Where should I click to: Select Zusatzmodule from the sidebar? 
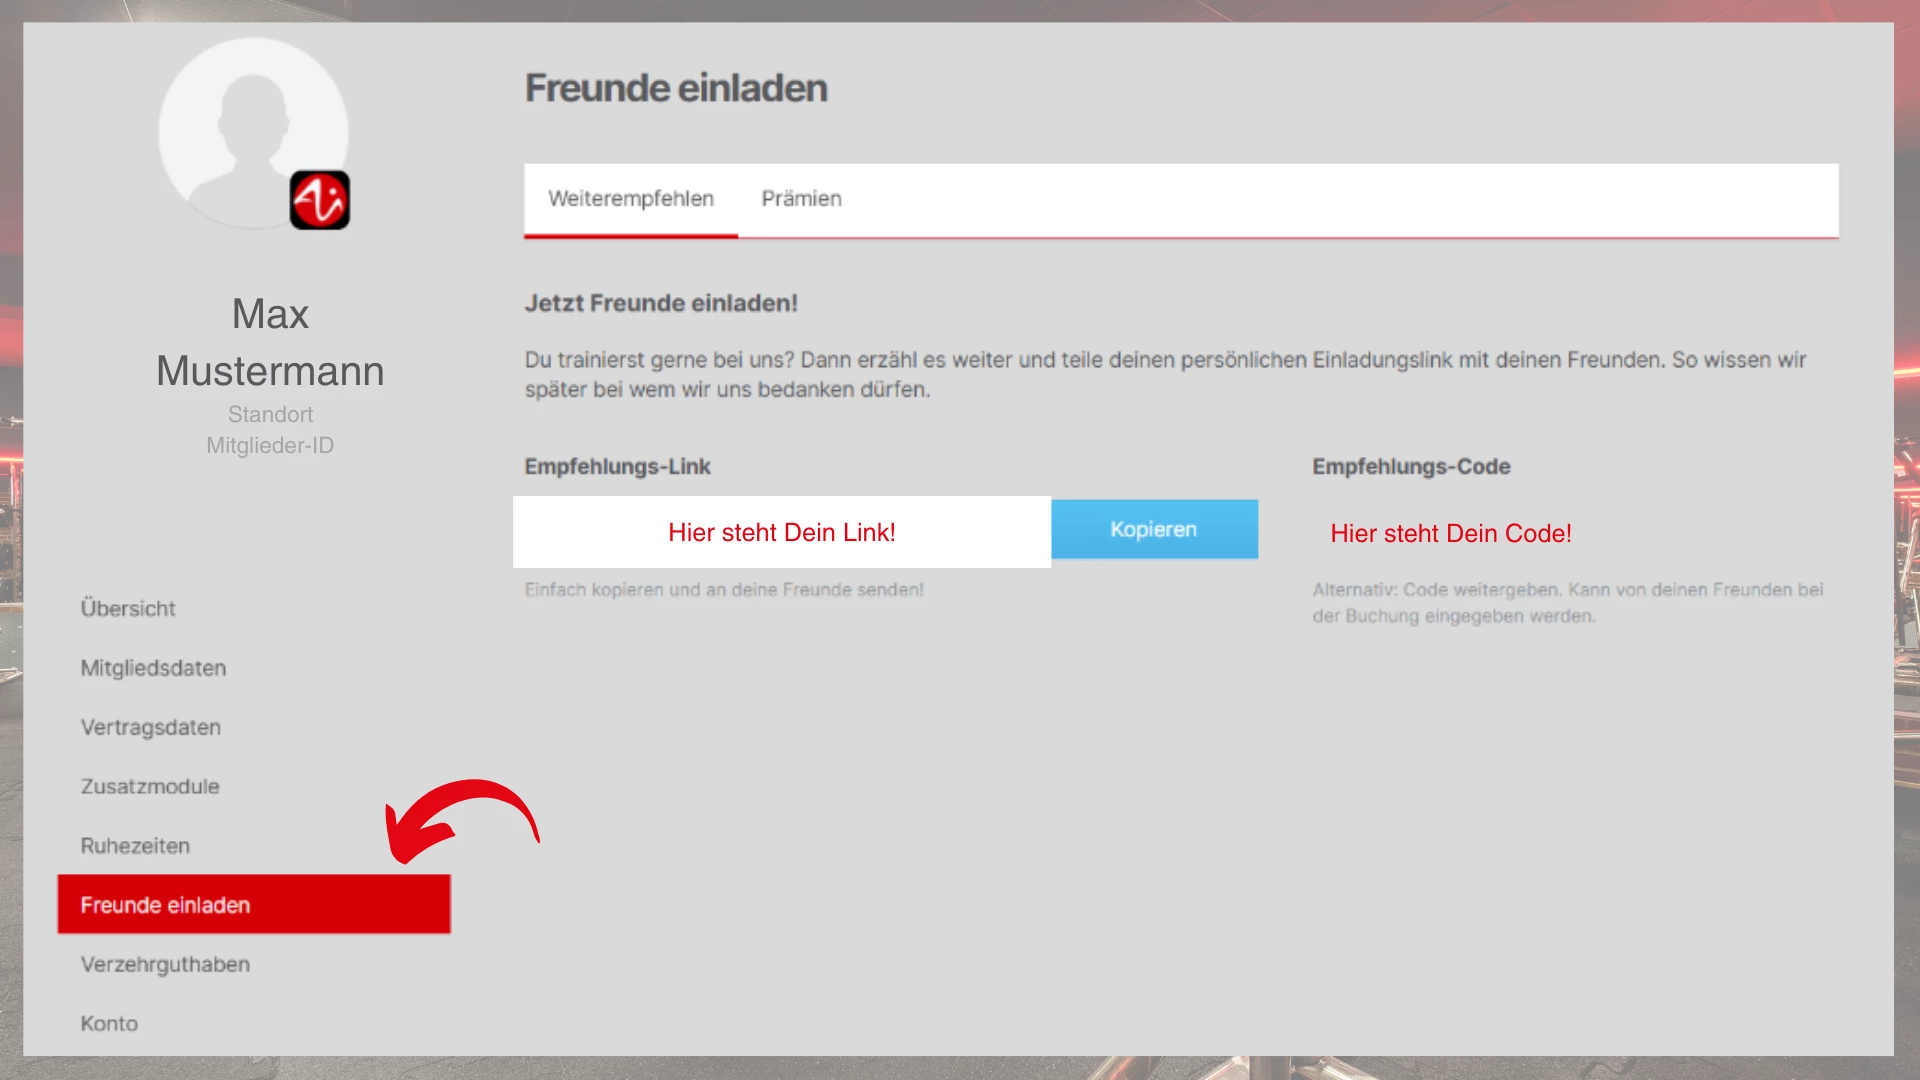(x=150, y=786)
